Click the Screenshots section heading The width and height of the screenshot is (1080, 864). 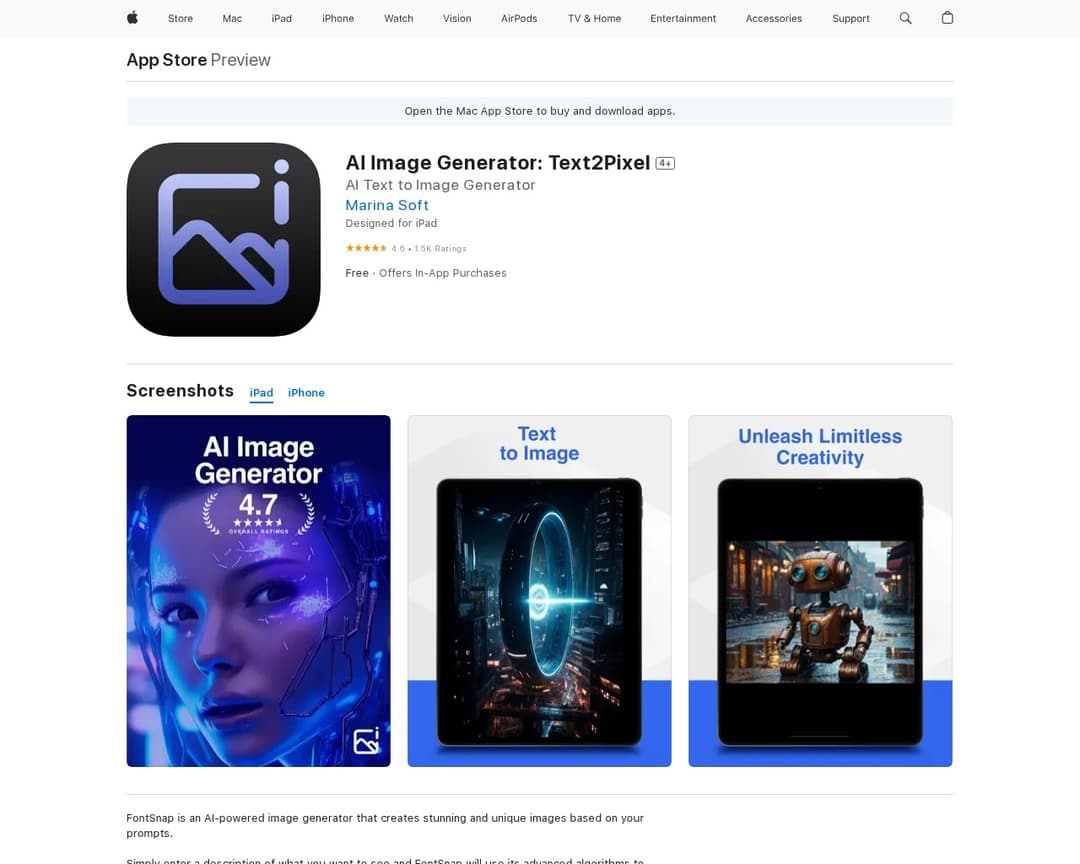click(x=180, y=391)
